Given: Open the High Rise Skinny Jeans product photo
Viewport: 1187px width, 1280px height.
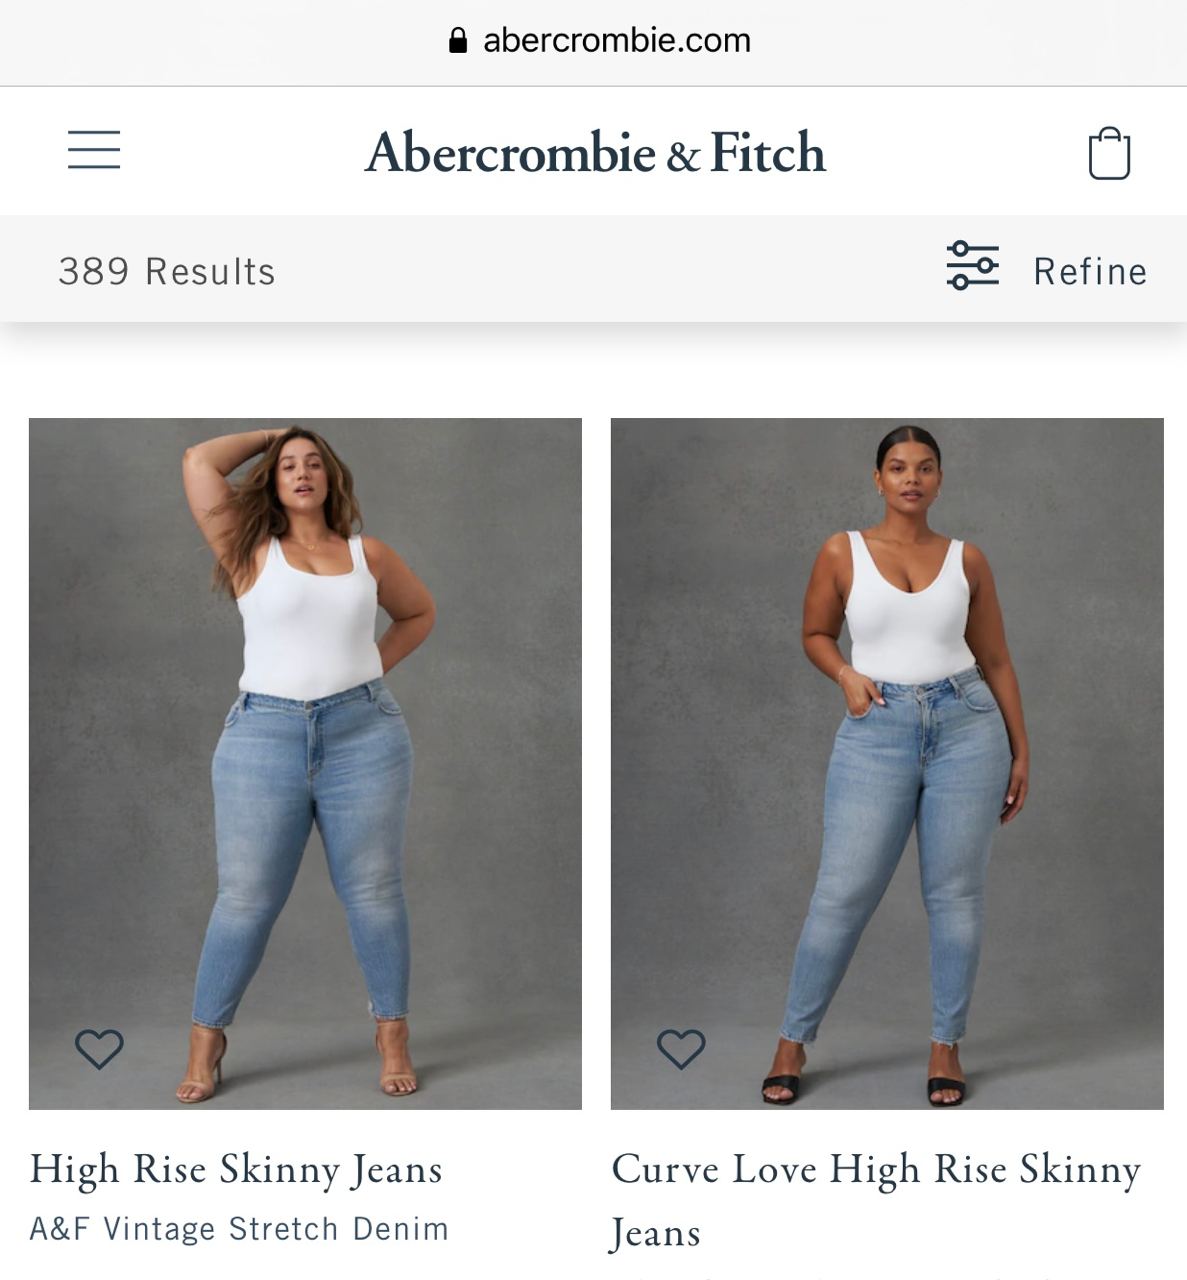Looking at the screenshot, I should tap(305, 763).
